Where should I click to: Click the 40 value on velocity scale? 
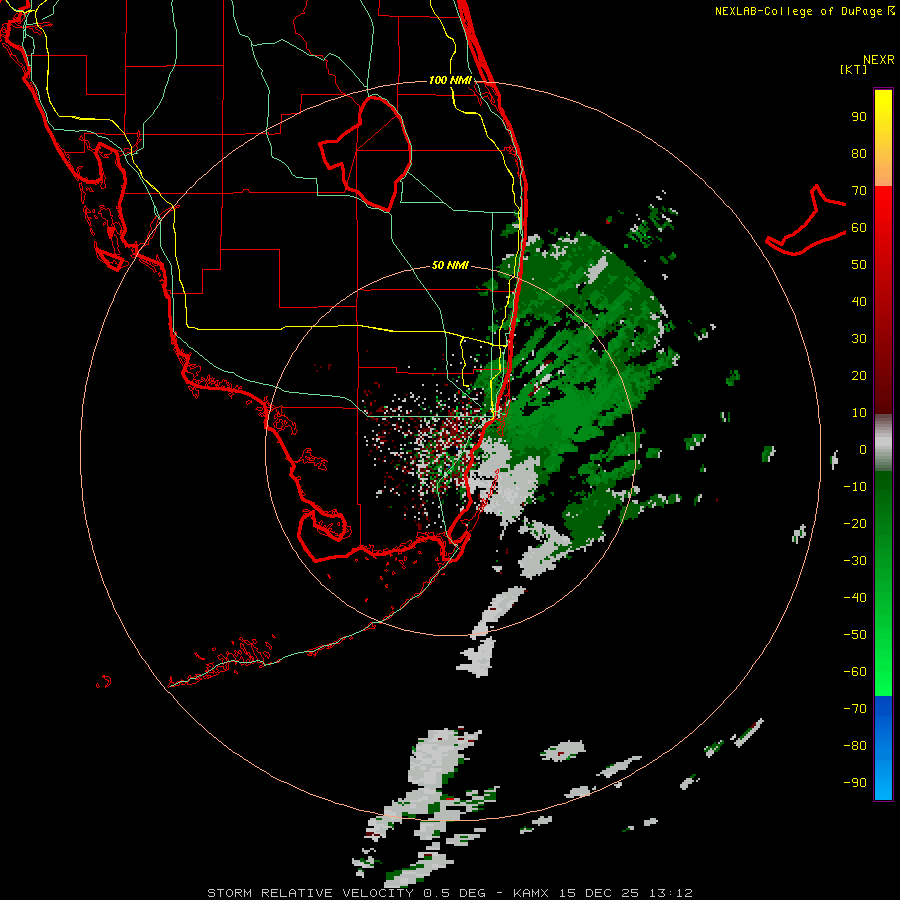[859, 301]
